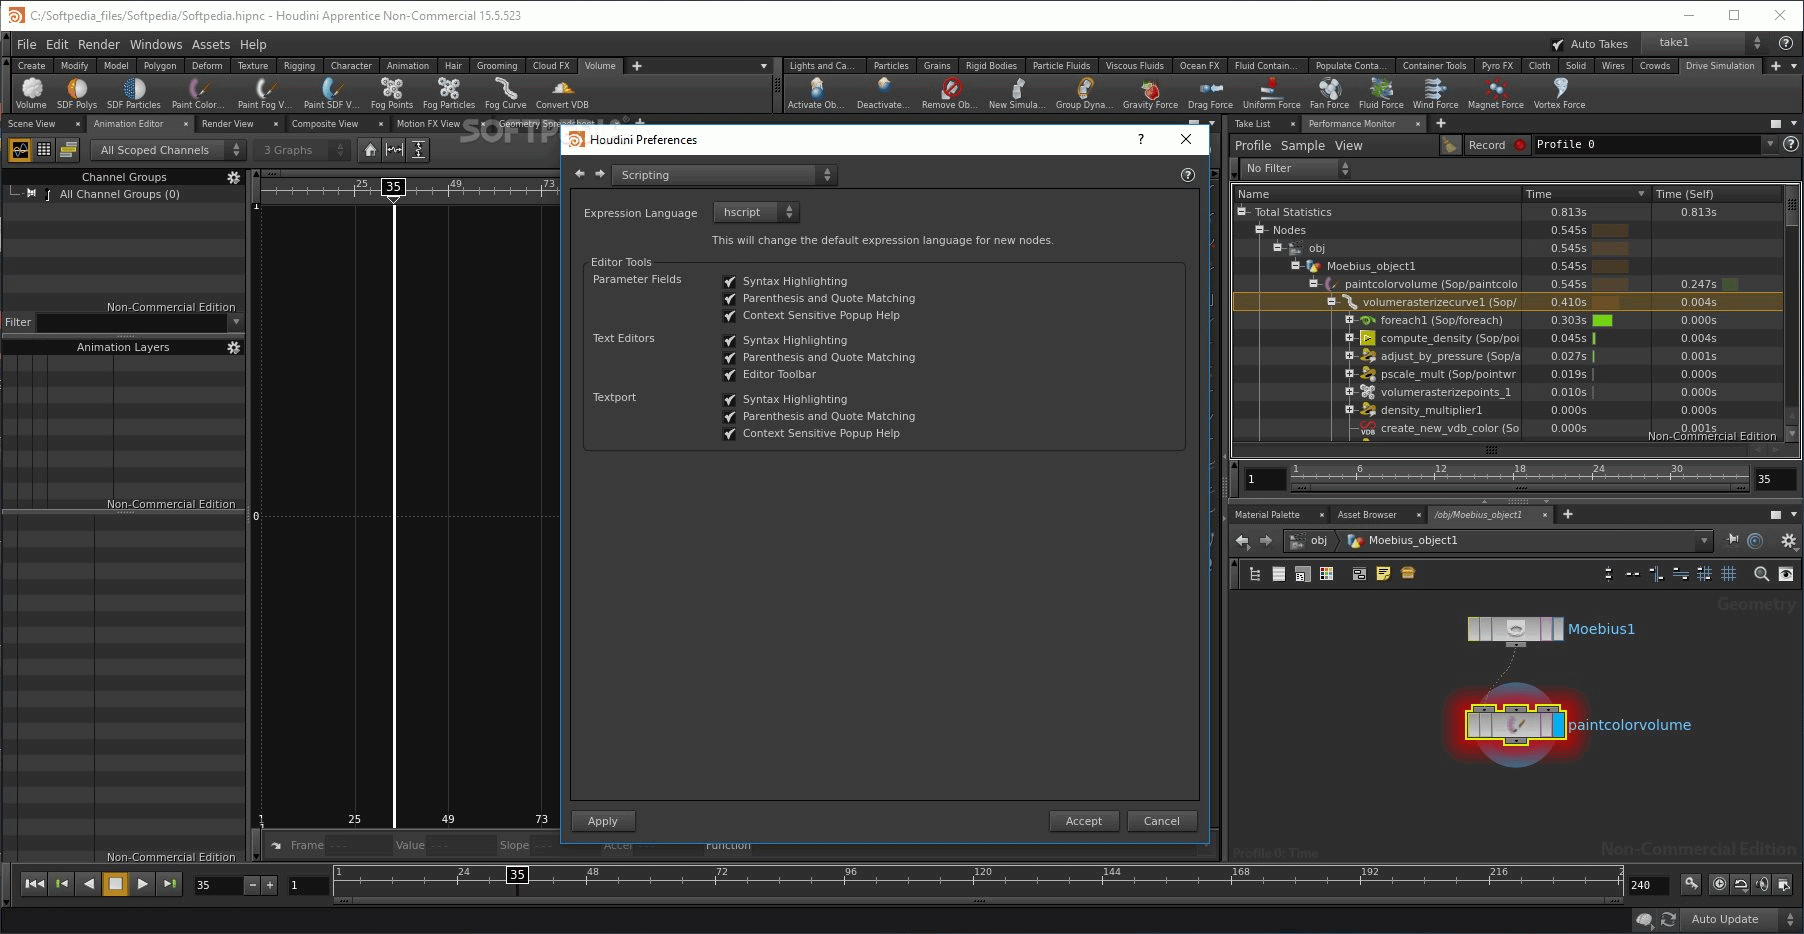Click the play forward playback button
Viewport: 1804px width, 934px height.
142,884
